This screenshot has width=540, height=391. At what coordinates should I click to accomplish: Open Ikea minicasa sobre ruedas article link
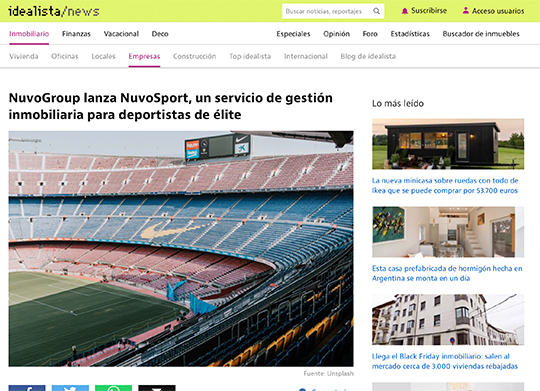(445, 185)
